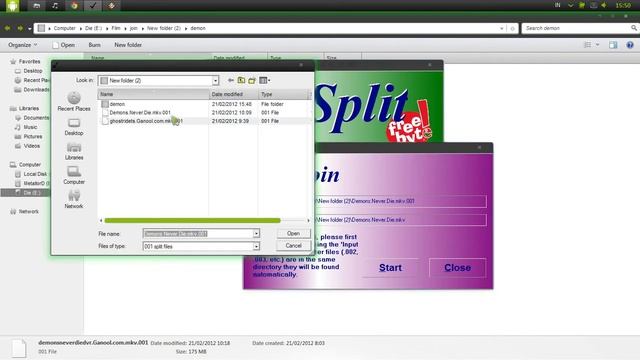640x360 pixels.
Task: Expand the File name dropdown arrow
Action: point(256,233)
